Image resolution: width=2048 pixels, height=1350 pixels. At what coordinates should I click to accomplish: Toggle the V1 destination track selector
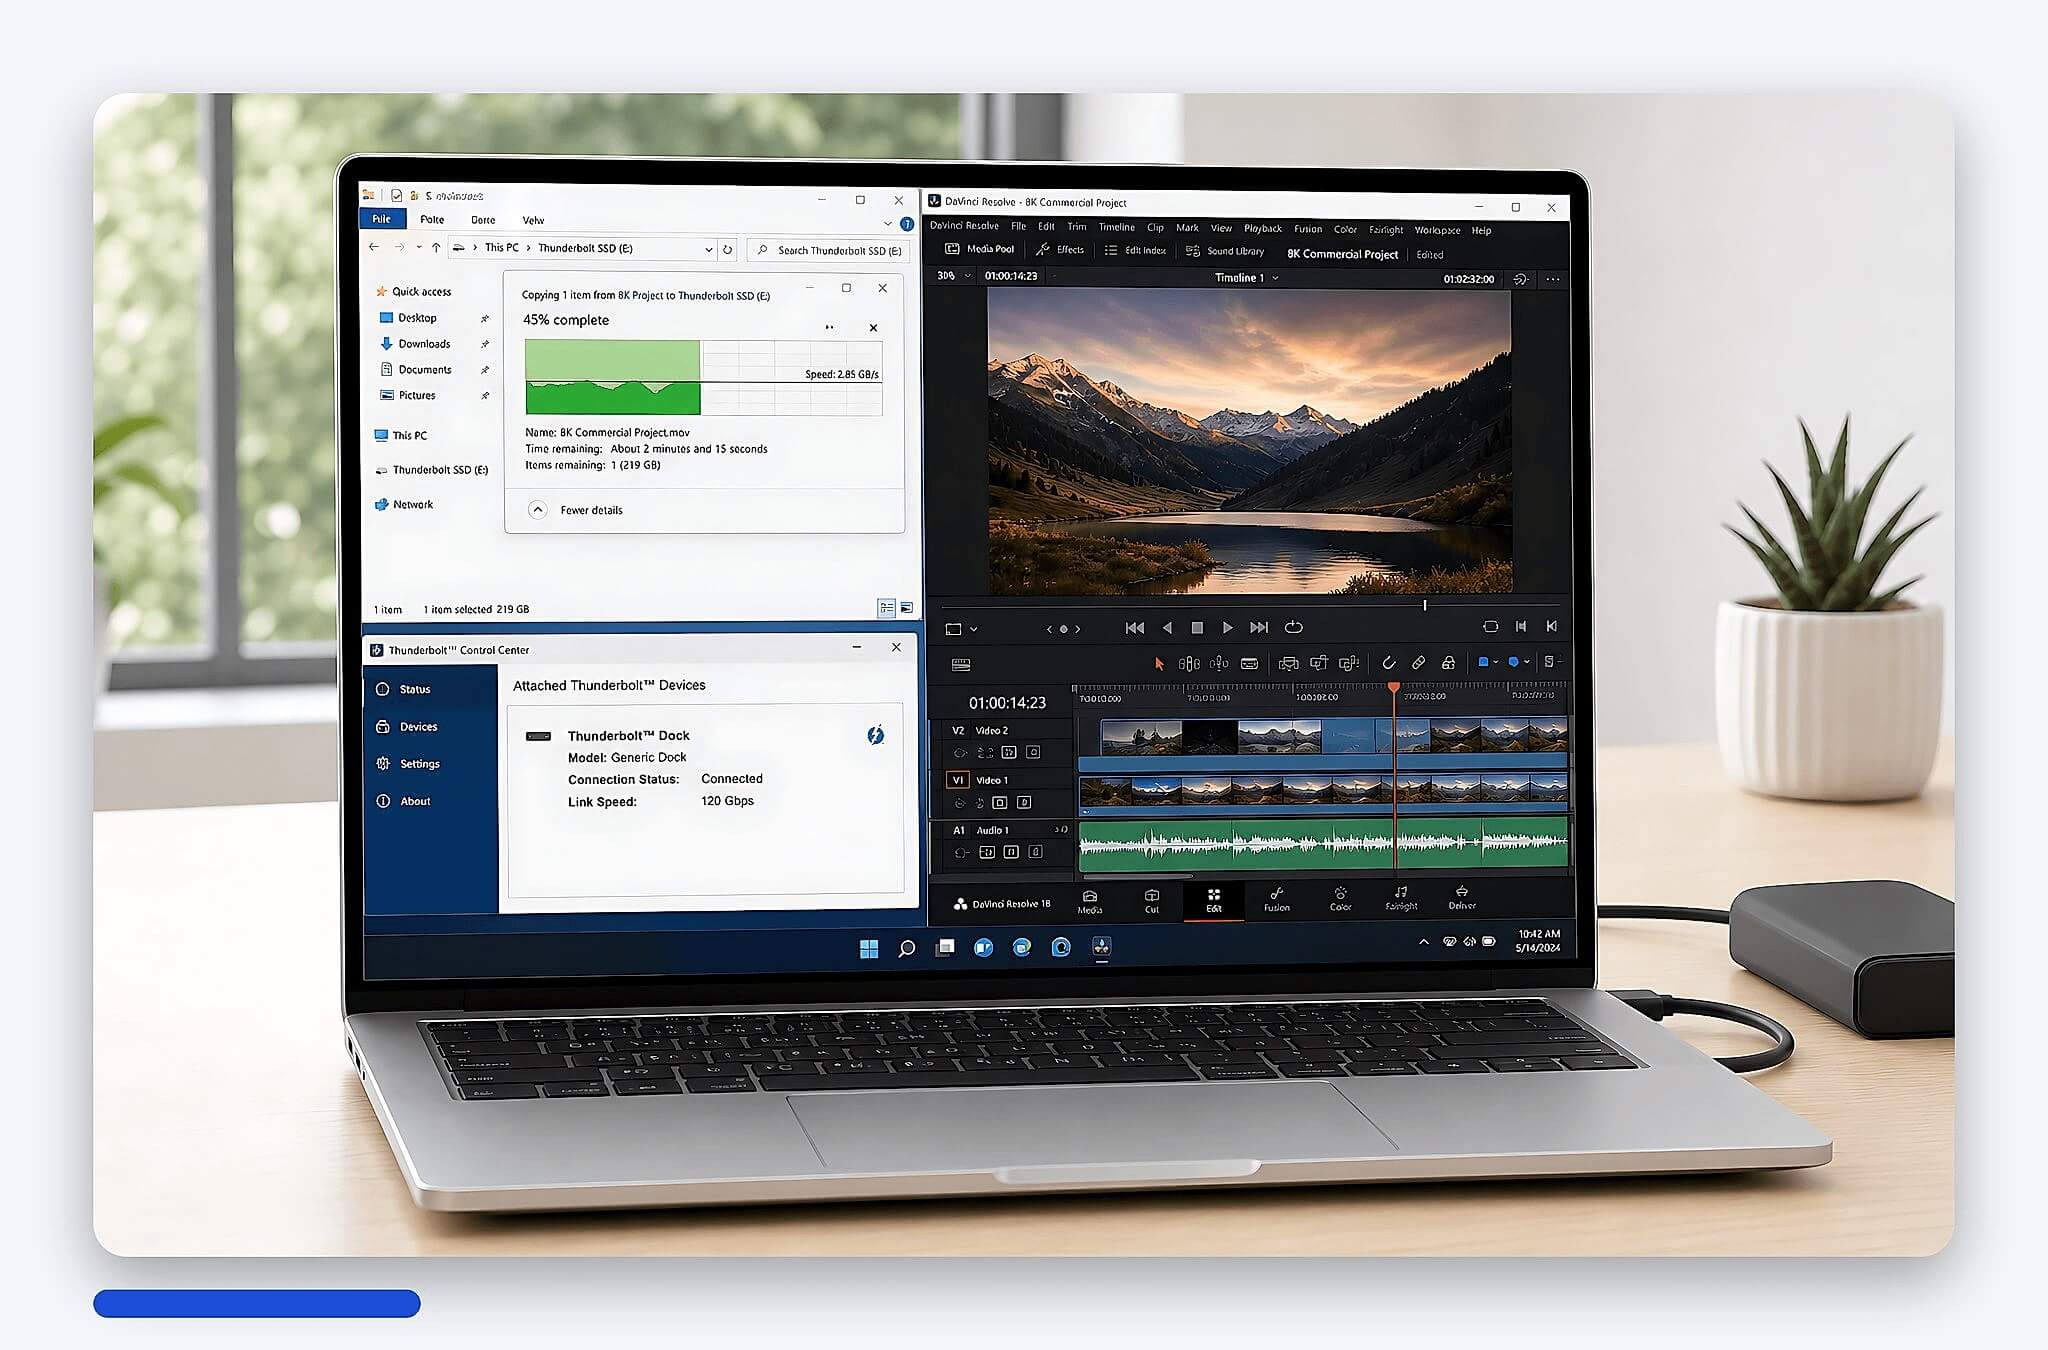coord(958,780)
